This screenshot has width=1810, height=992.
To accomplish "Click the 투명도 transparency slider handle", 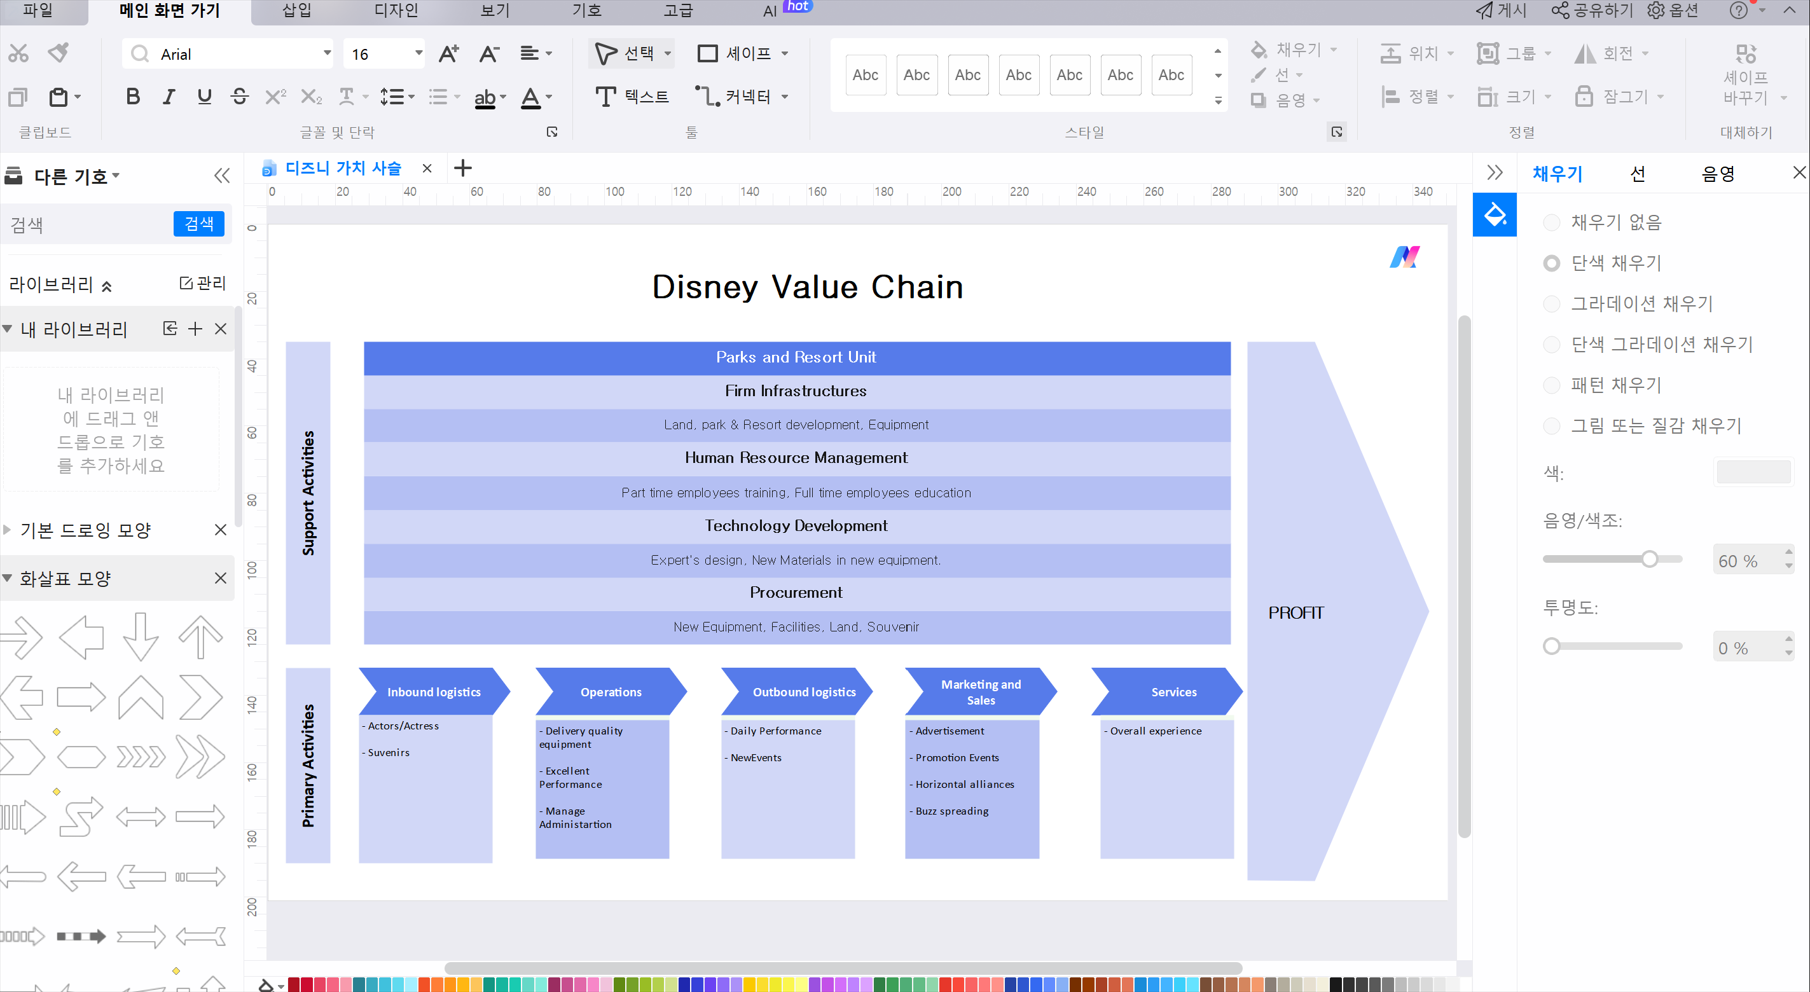I will click(1552, 647).
